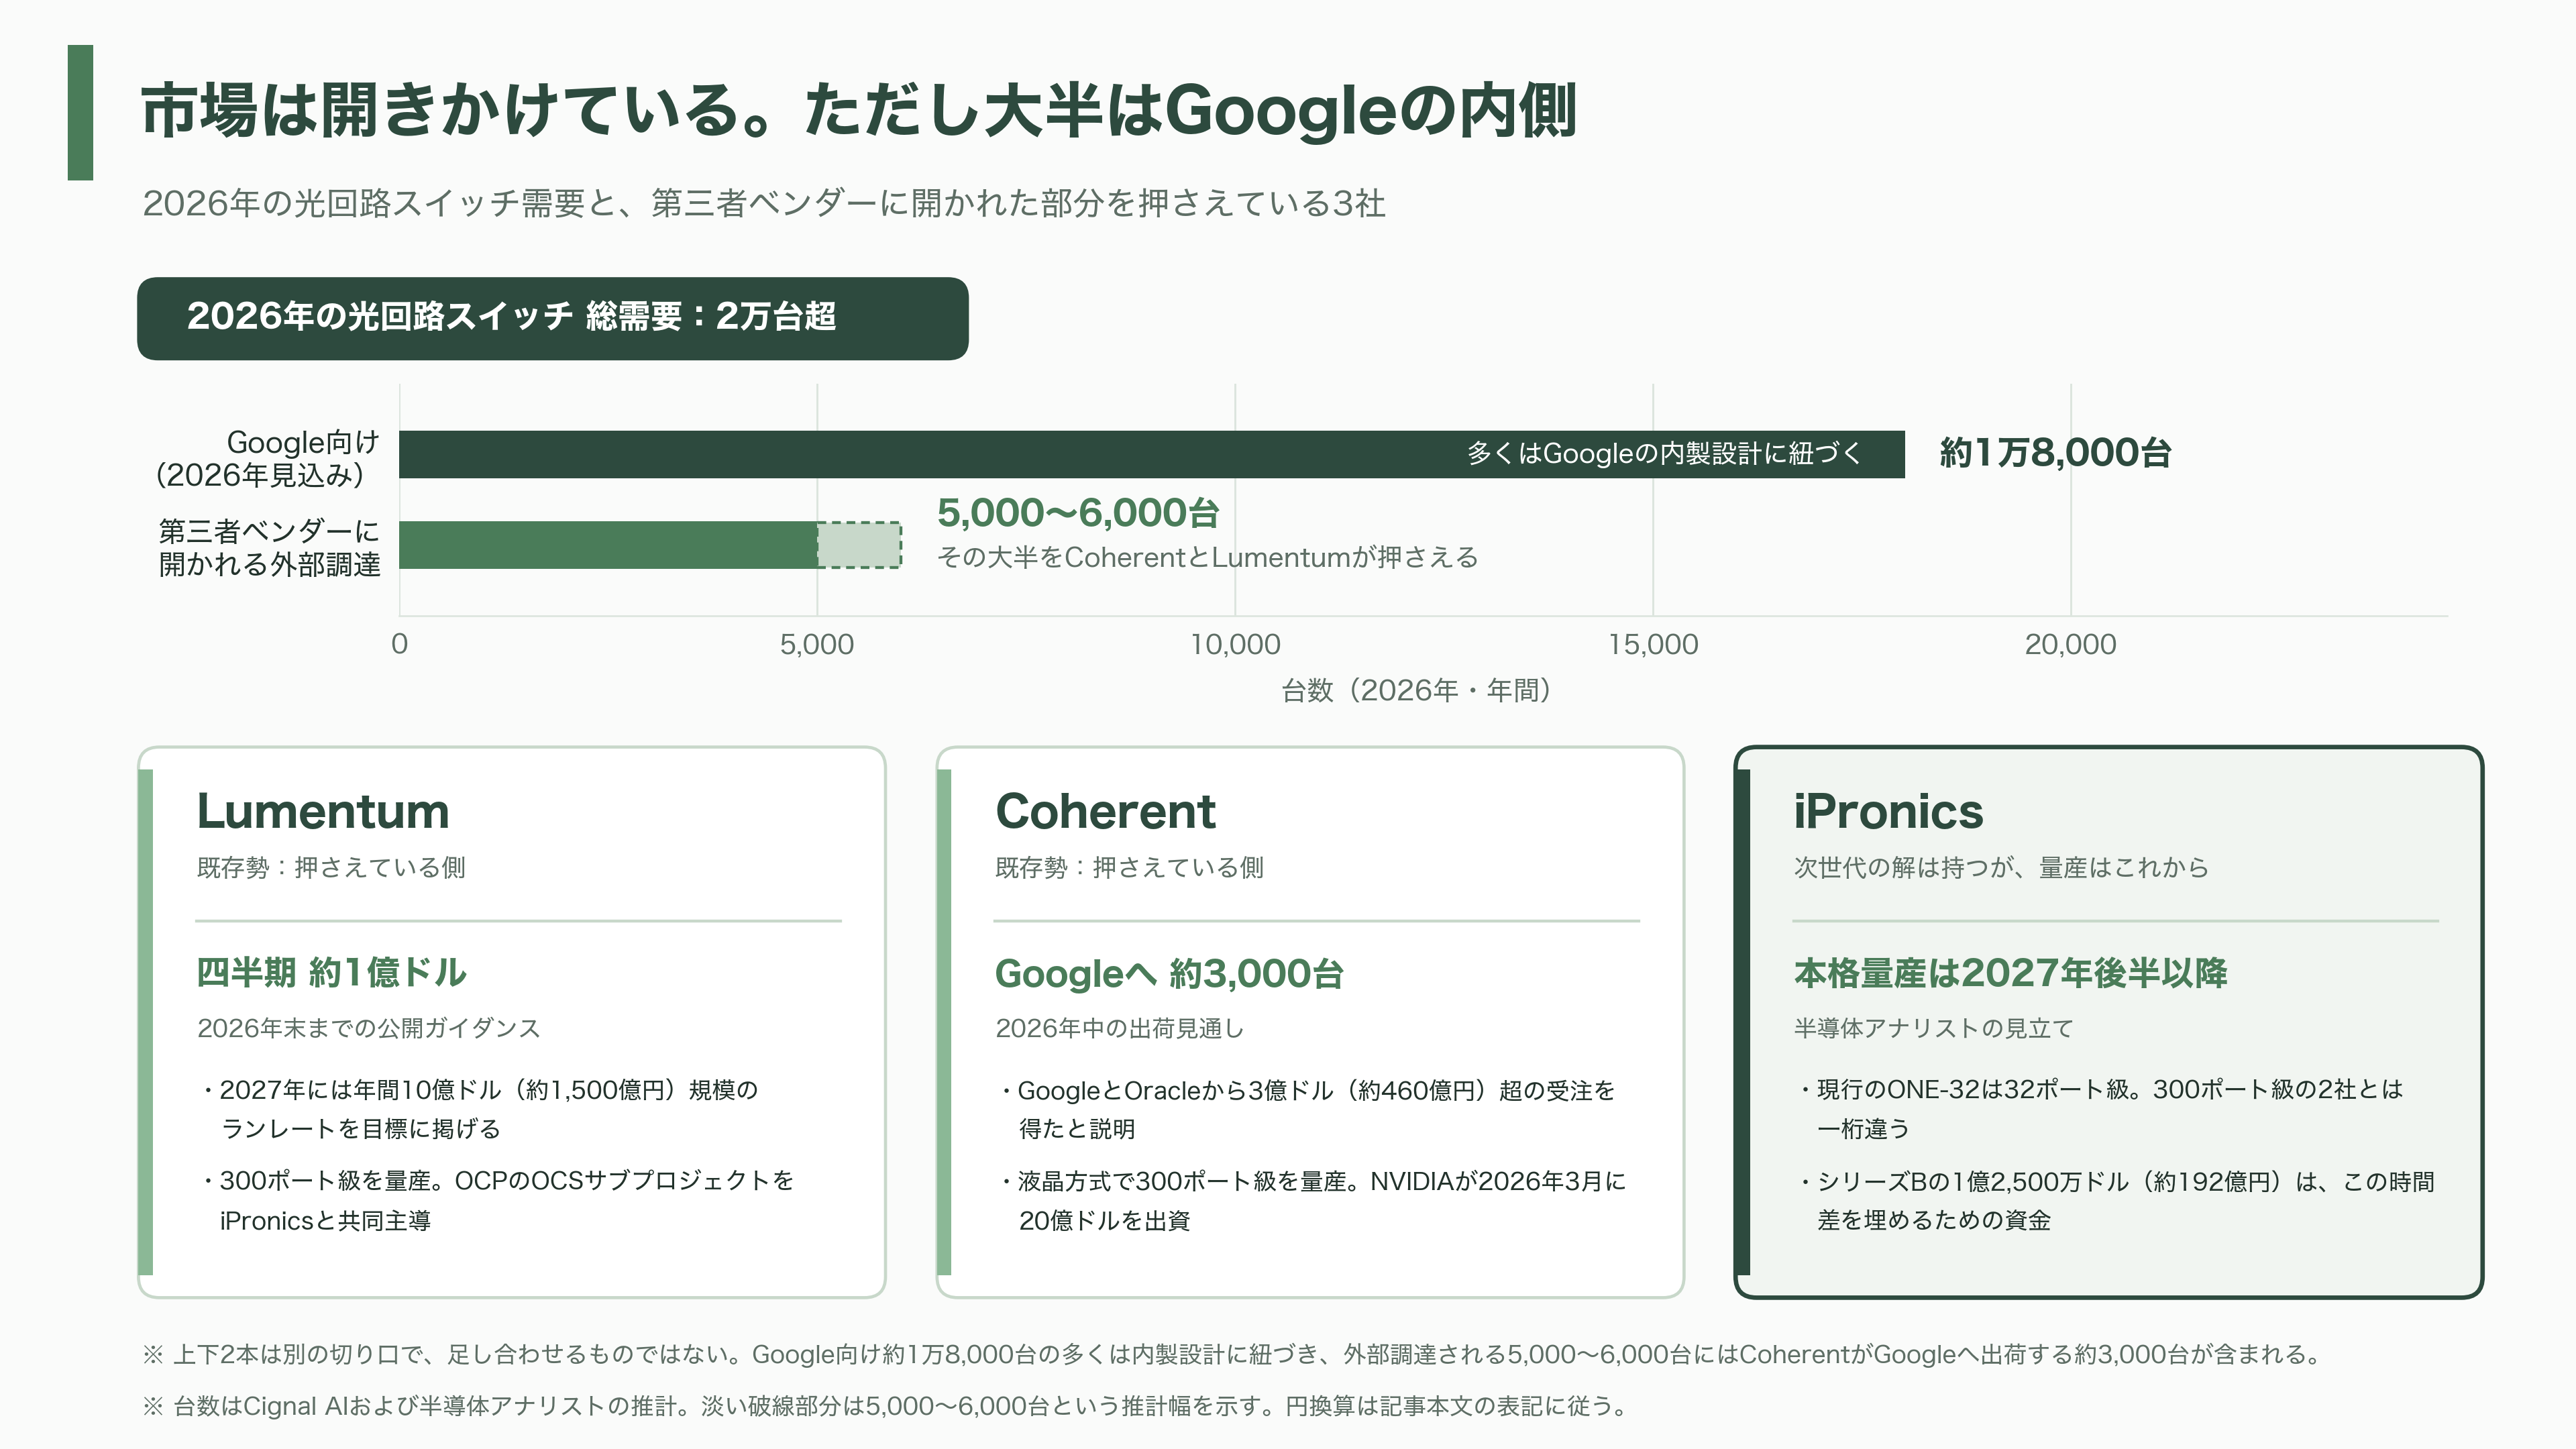Click the Google向け (2026年見込み) row label

coord(268,458)
